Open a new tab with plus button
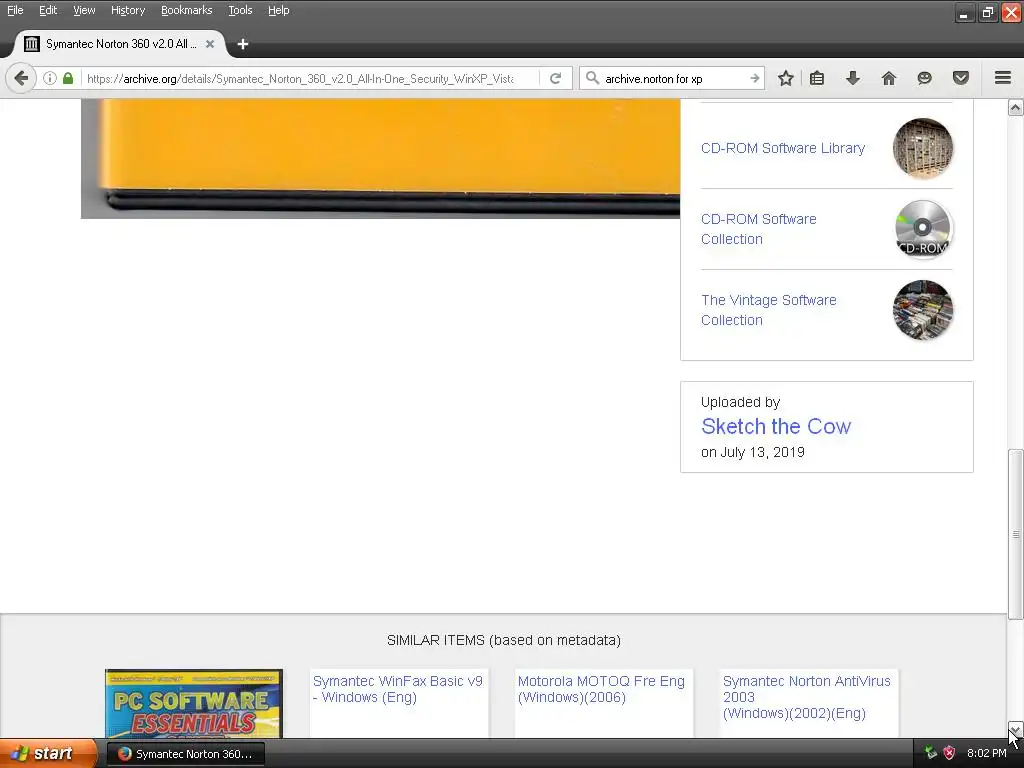Image resolution: width=1024 pixels, height=768 pixels. (x=243, y=44)
